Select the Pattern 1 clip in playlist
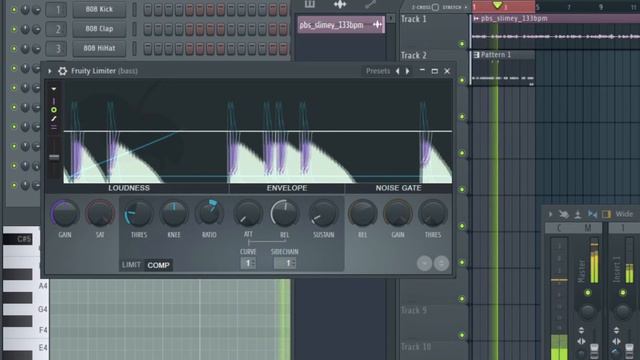 pyautogui.click(x=503, y=68)
